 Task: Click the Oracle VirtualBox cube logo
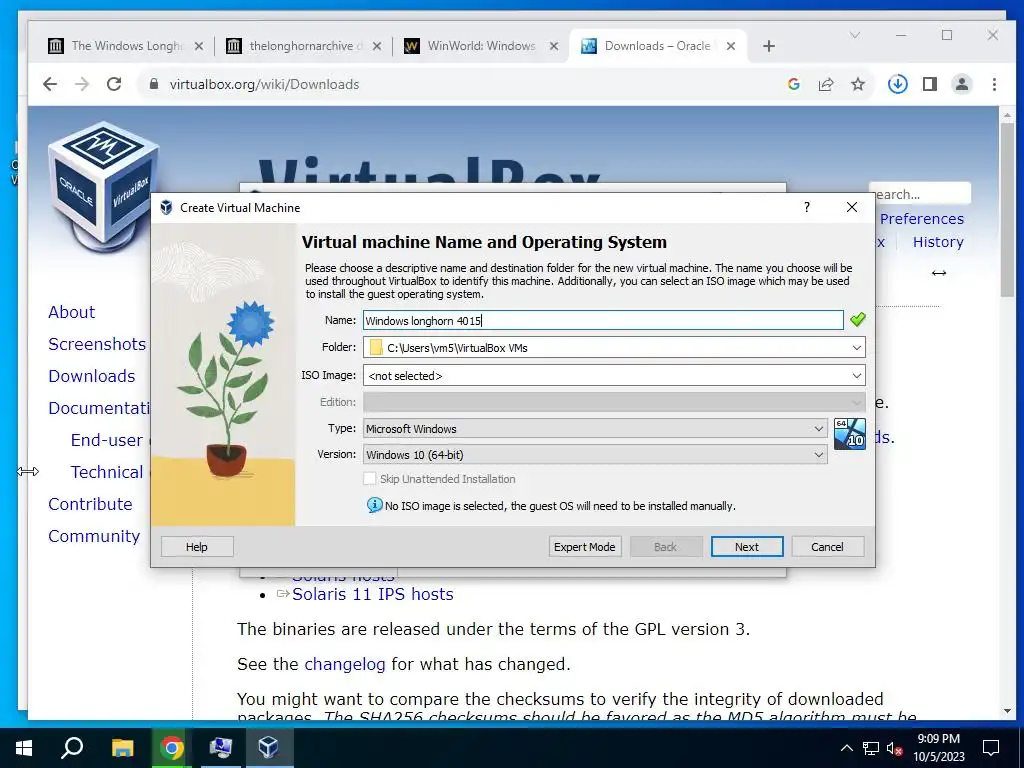(x=104, y=186)
